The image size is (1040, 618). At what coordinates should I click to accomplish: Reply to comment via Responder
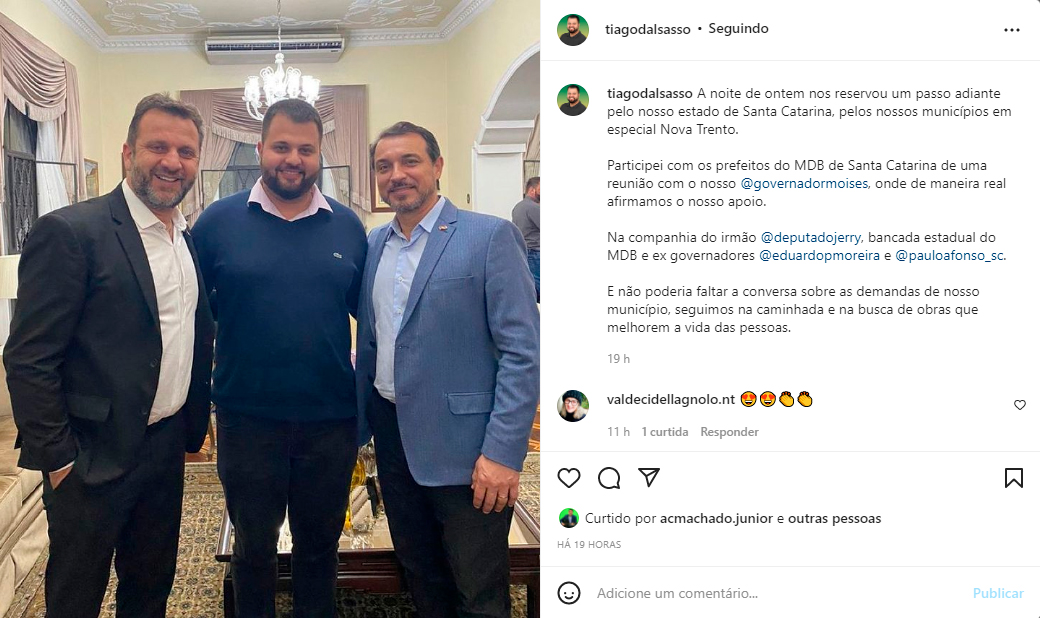point(729,432)
